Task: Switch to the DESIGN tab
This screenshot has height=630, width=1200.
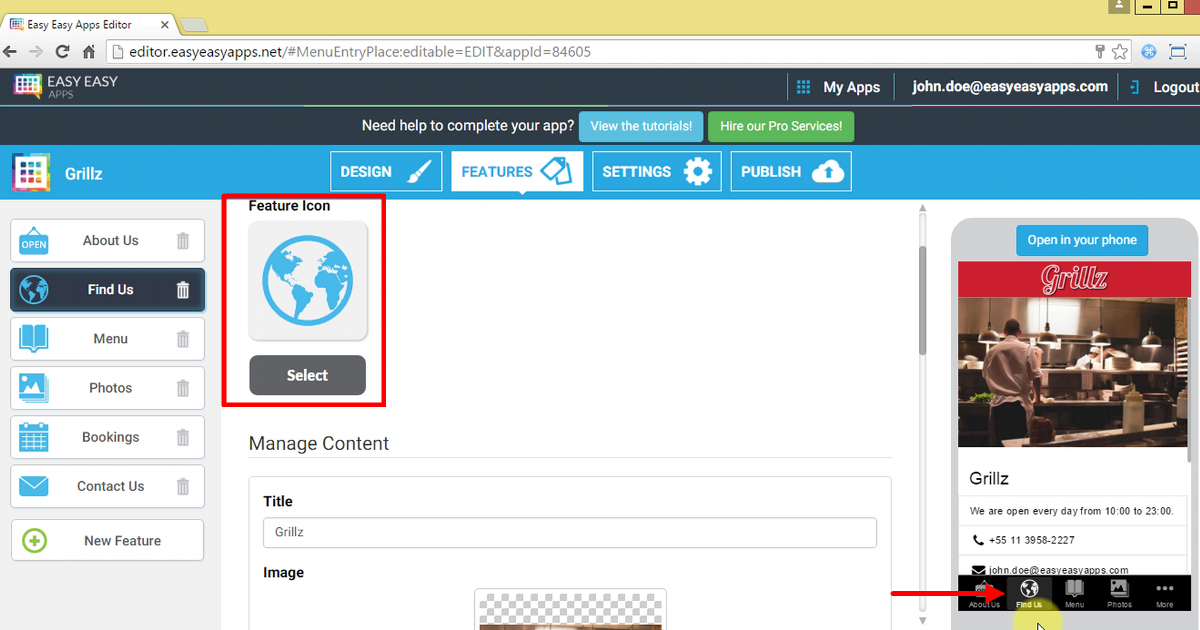Action: [x=385, y=170]
